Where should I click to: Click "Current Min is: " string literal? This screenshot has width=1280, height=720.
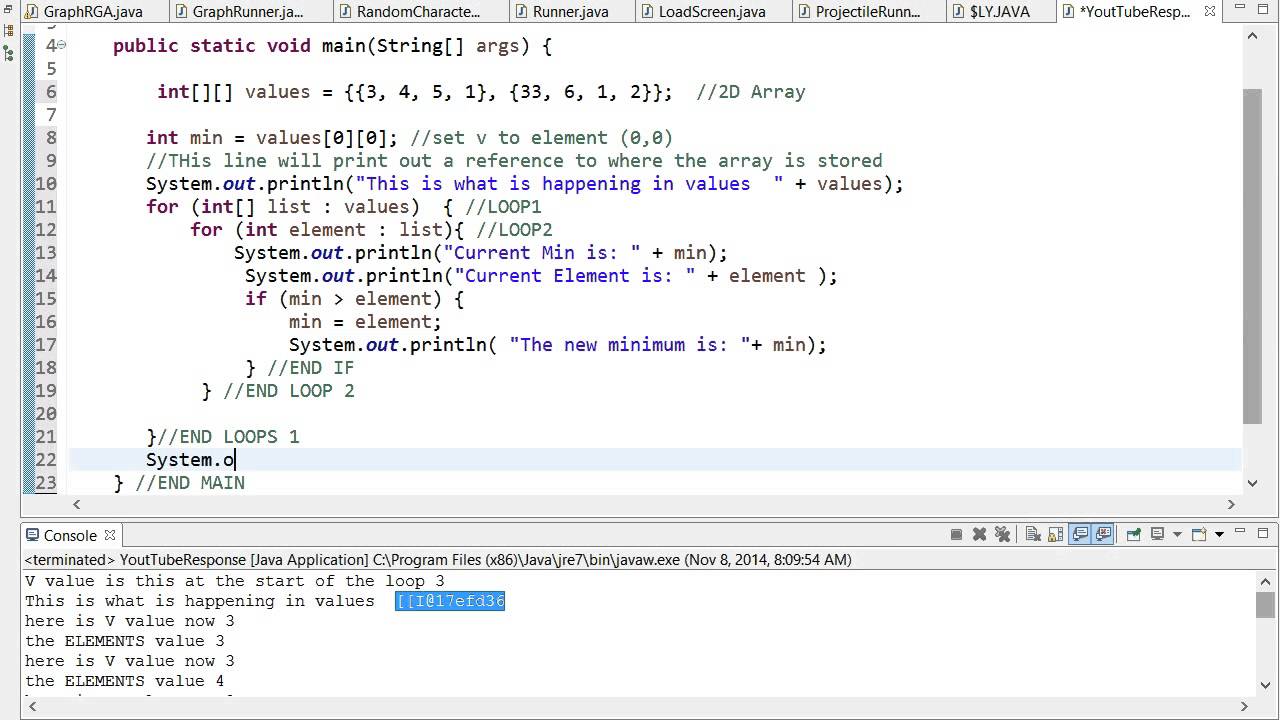[x=542, y=253]
